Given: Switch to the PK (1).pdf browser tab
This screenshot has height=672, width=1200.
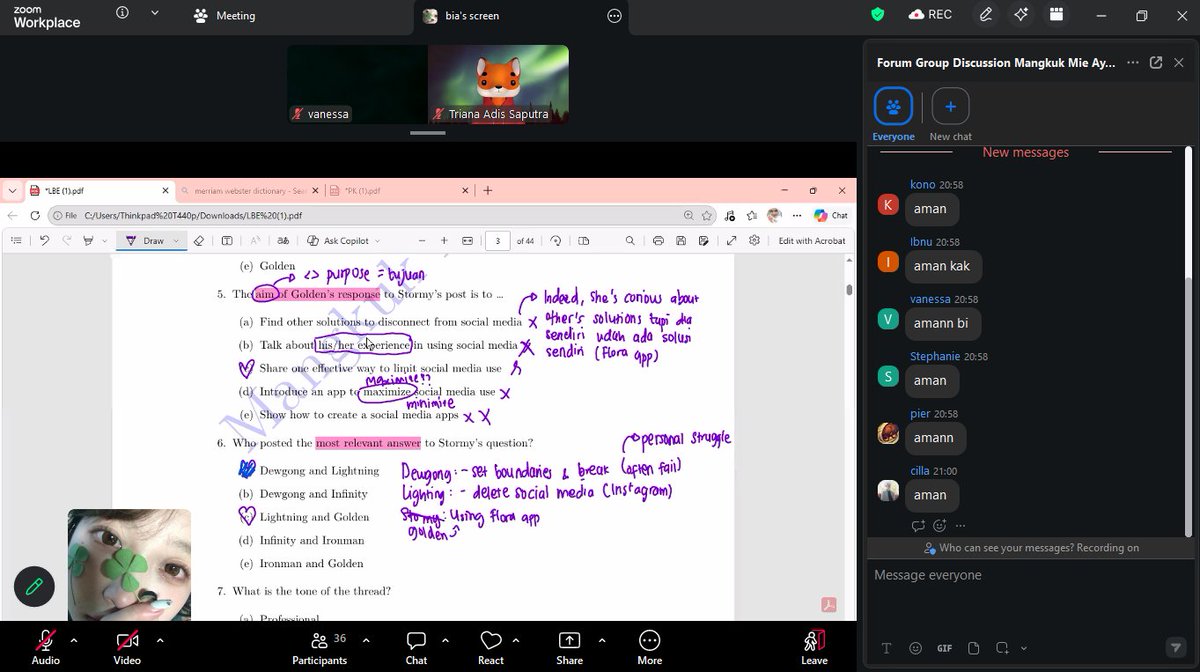Looking at the screenshot, I should point(400,190).
